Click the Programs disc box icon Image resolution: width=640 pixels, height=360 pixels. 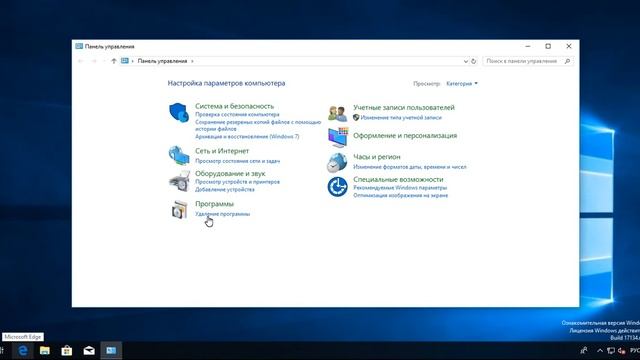pyautogui.click(x=179, y=209)
